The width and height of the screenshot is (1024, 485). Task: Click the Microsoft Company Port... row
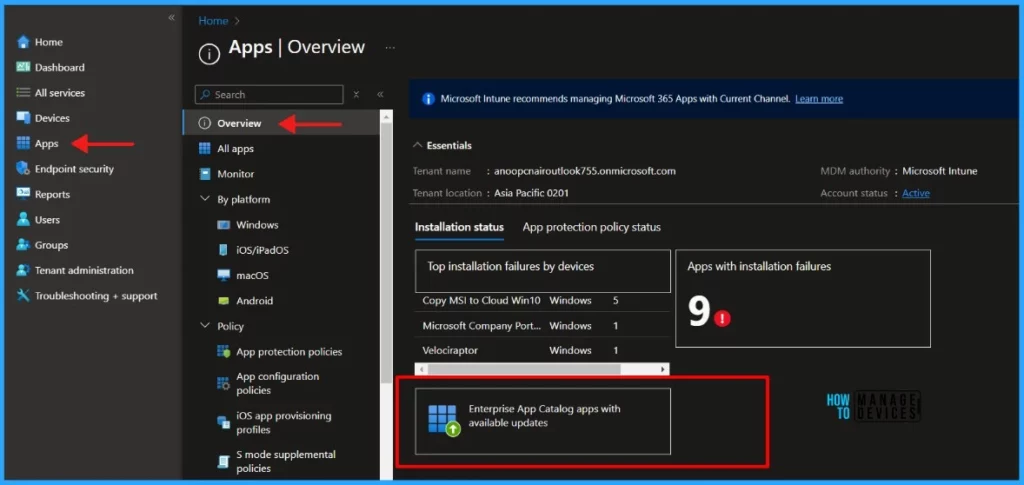pos(543,326)
